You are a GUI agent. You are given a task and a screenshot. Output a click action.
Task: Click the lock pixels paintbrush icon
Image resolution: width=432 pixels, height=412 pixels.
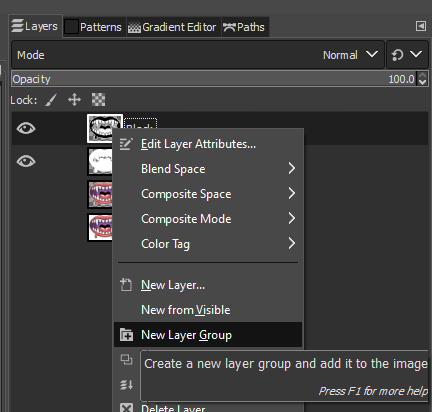[x=51, y=100]
